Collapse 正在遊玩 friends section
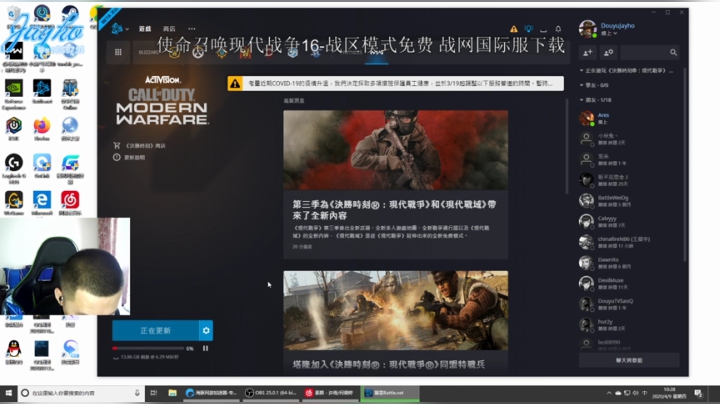Viewport: 720px width, 404px height. (627, 71)
